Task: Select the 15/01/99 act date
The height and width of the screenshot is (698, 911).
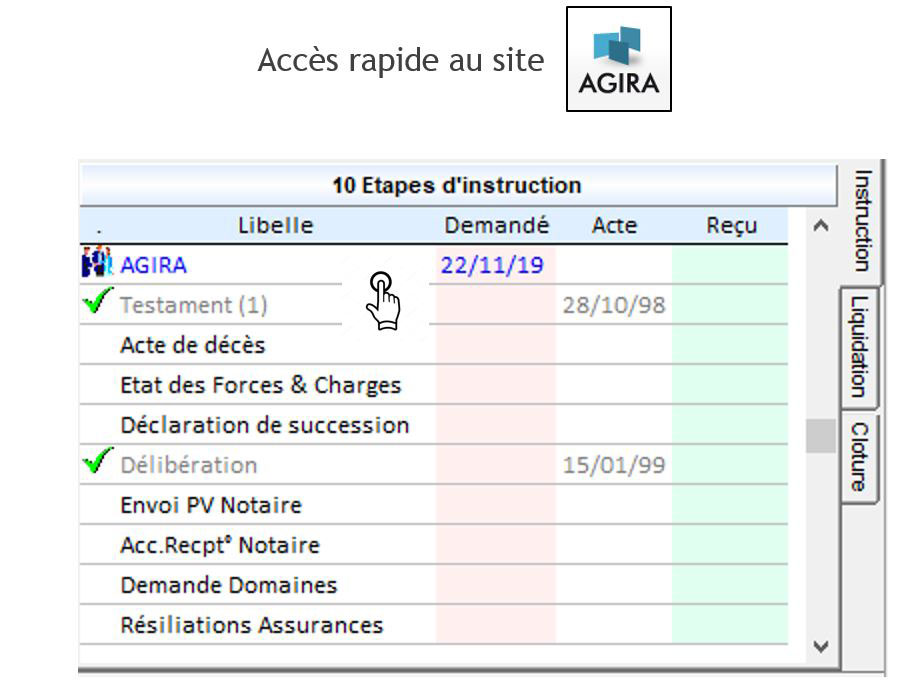Action: (614, 465)
